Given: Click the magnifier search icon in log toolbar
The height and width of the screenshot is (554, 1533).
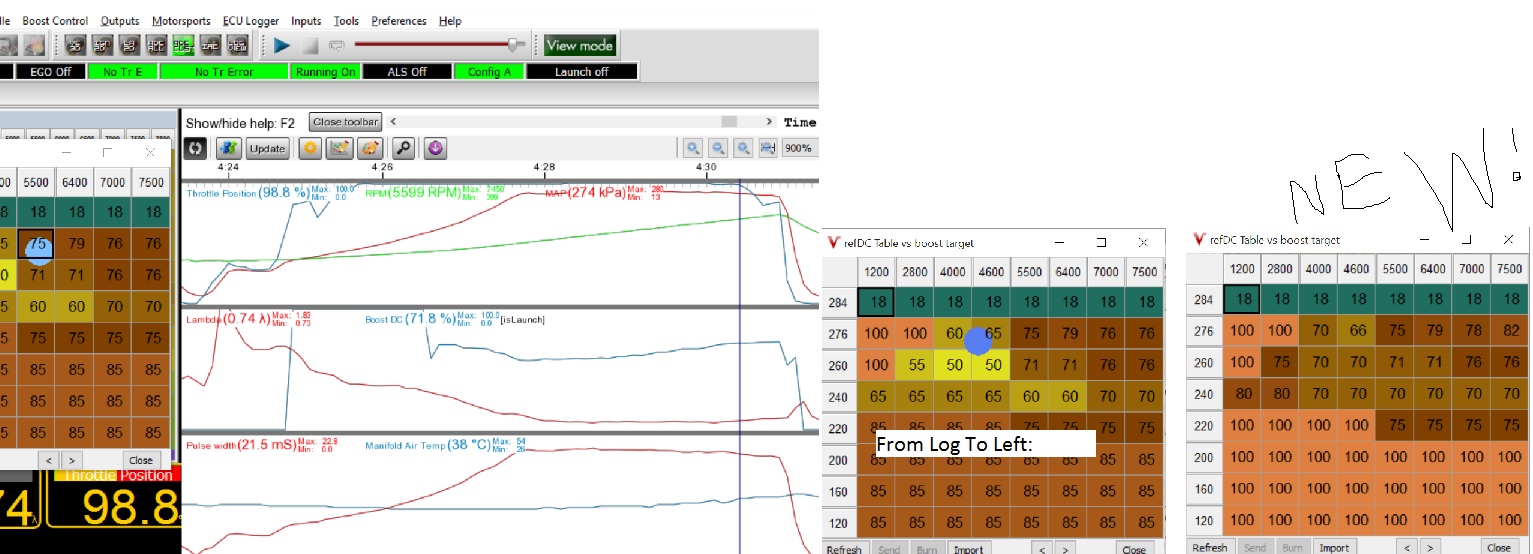Looking at the screenshot, I should point(403,148).
